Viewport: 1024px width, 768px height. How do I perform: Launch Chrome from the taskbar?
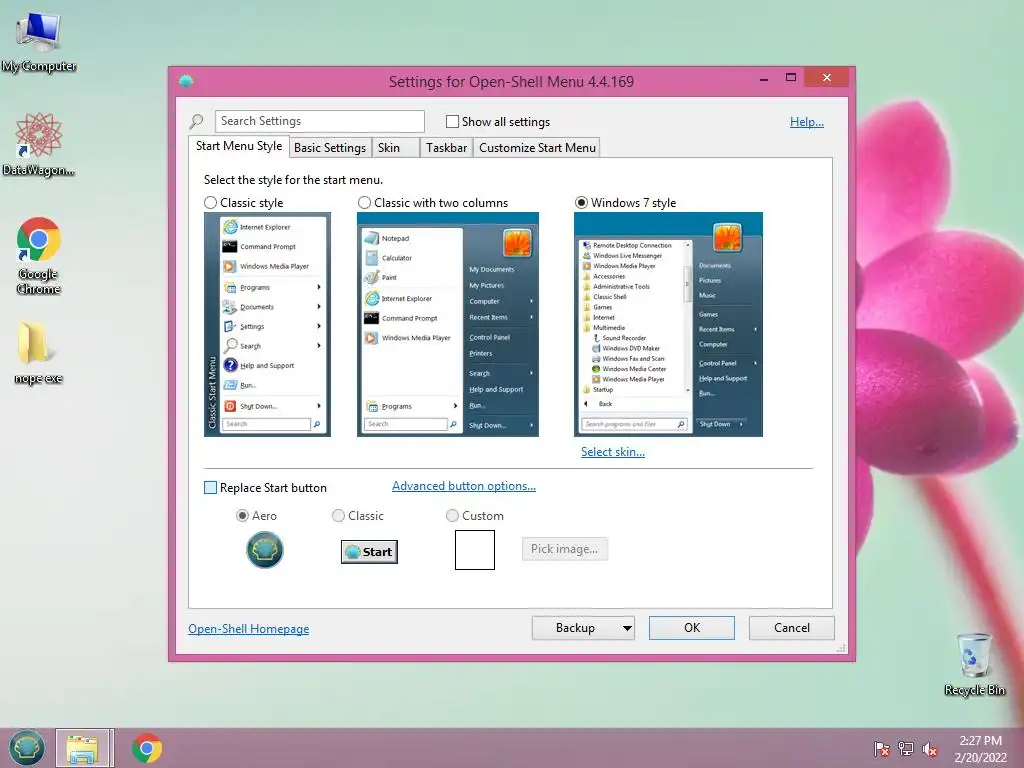pyautogui.click(x=147, y=748)
